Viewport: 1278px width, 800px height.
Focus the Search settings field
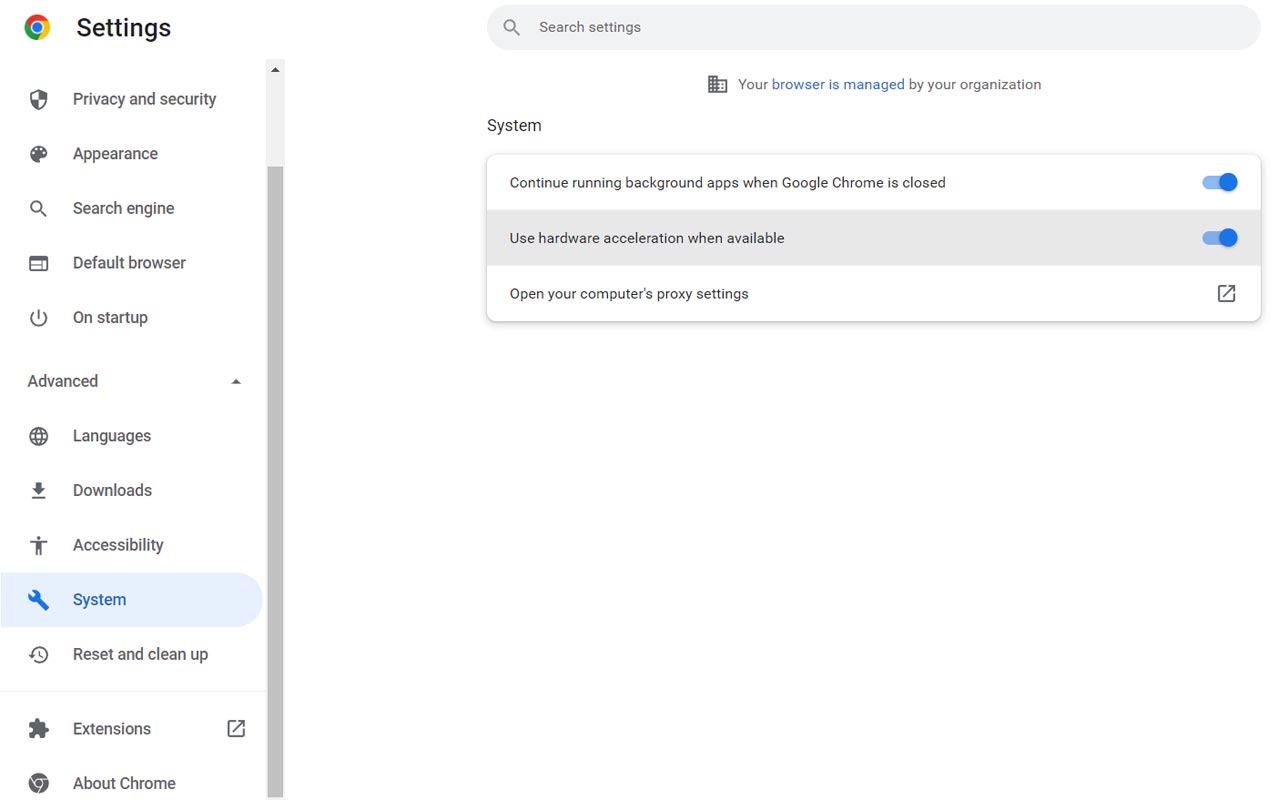[873, 27]
